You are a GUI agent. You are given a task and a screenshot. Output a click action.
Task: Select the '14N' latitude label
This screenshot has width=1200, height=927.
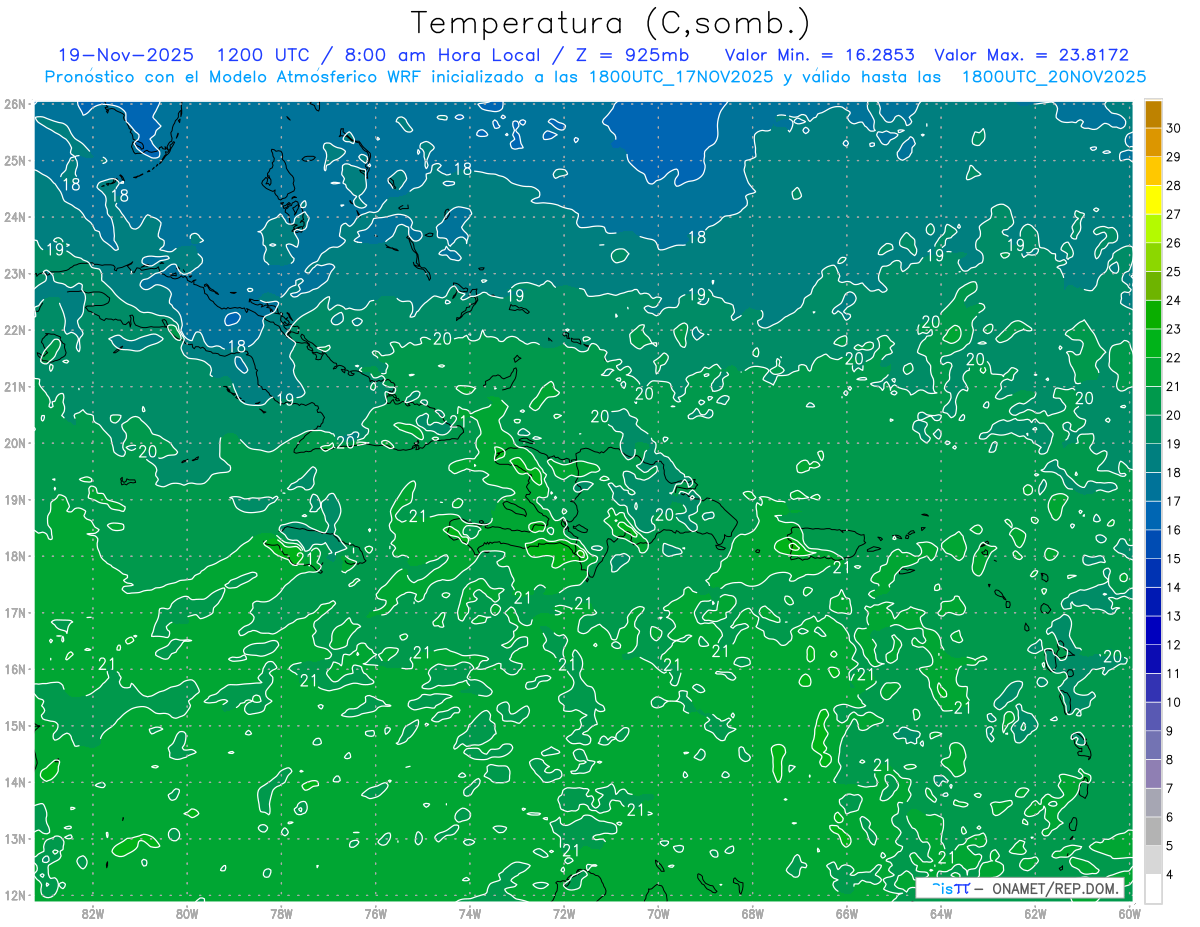(14, 782)
